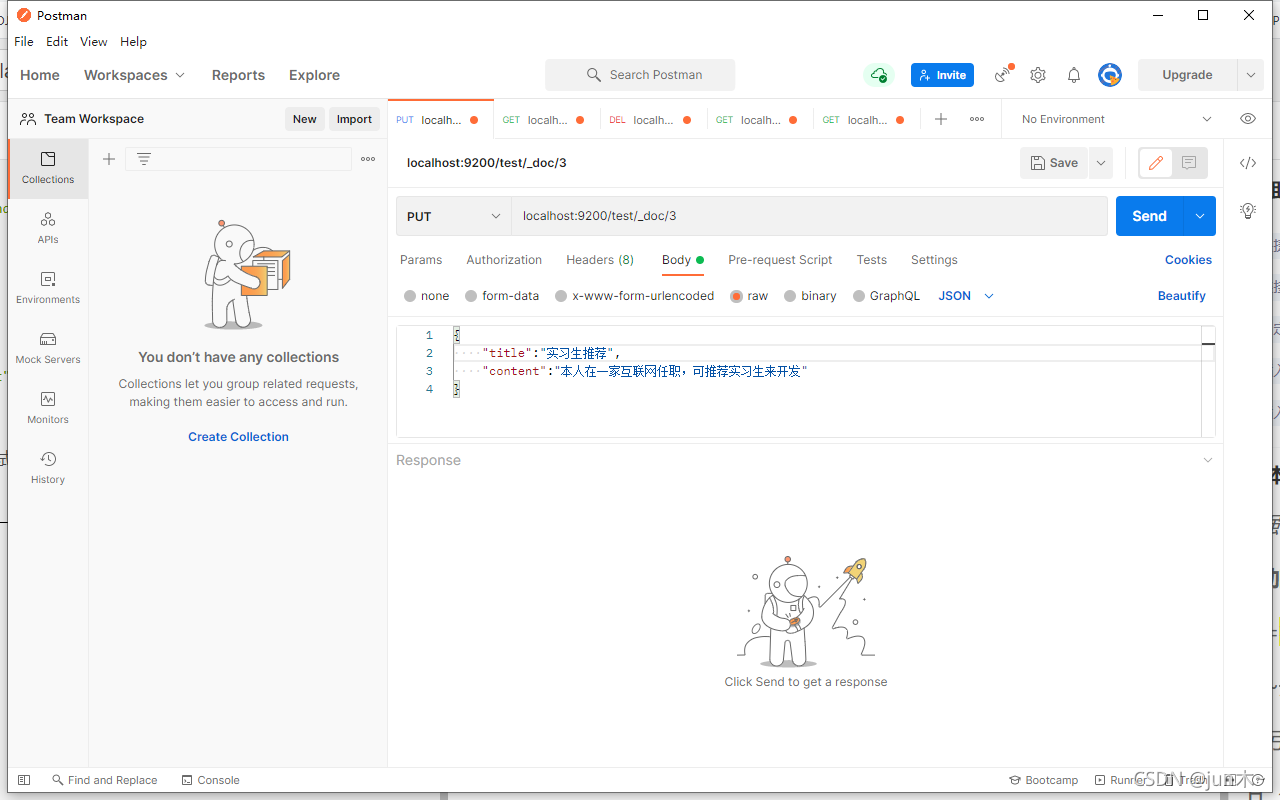Open the settings gear icon
The width and height of the screenshot is (1280, 800).
[x=1038, y=75]
